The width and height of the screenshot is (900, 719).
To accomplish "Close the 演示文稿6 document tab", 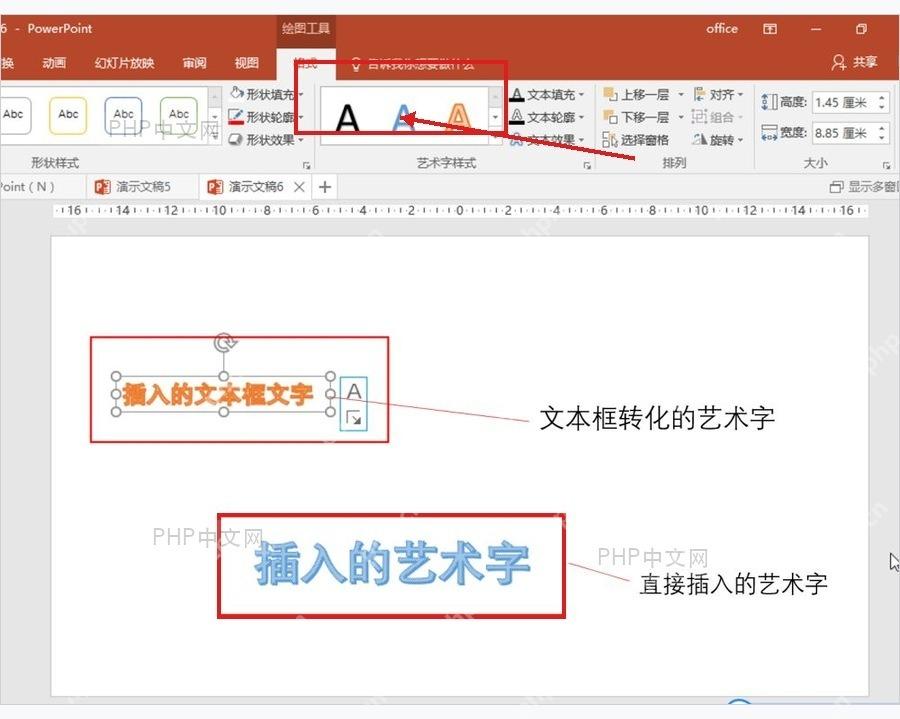I will pos(299,186).
